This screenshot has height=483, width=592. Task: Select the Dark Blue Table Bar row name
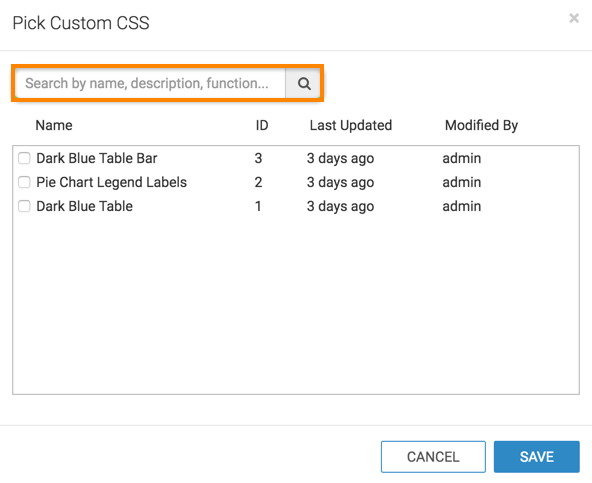(x=97, y=158)
